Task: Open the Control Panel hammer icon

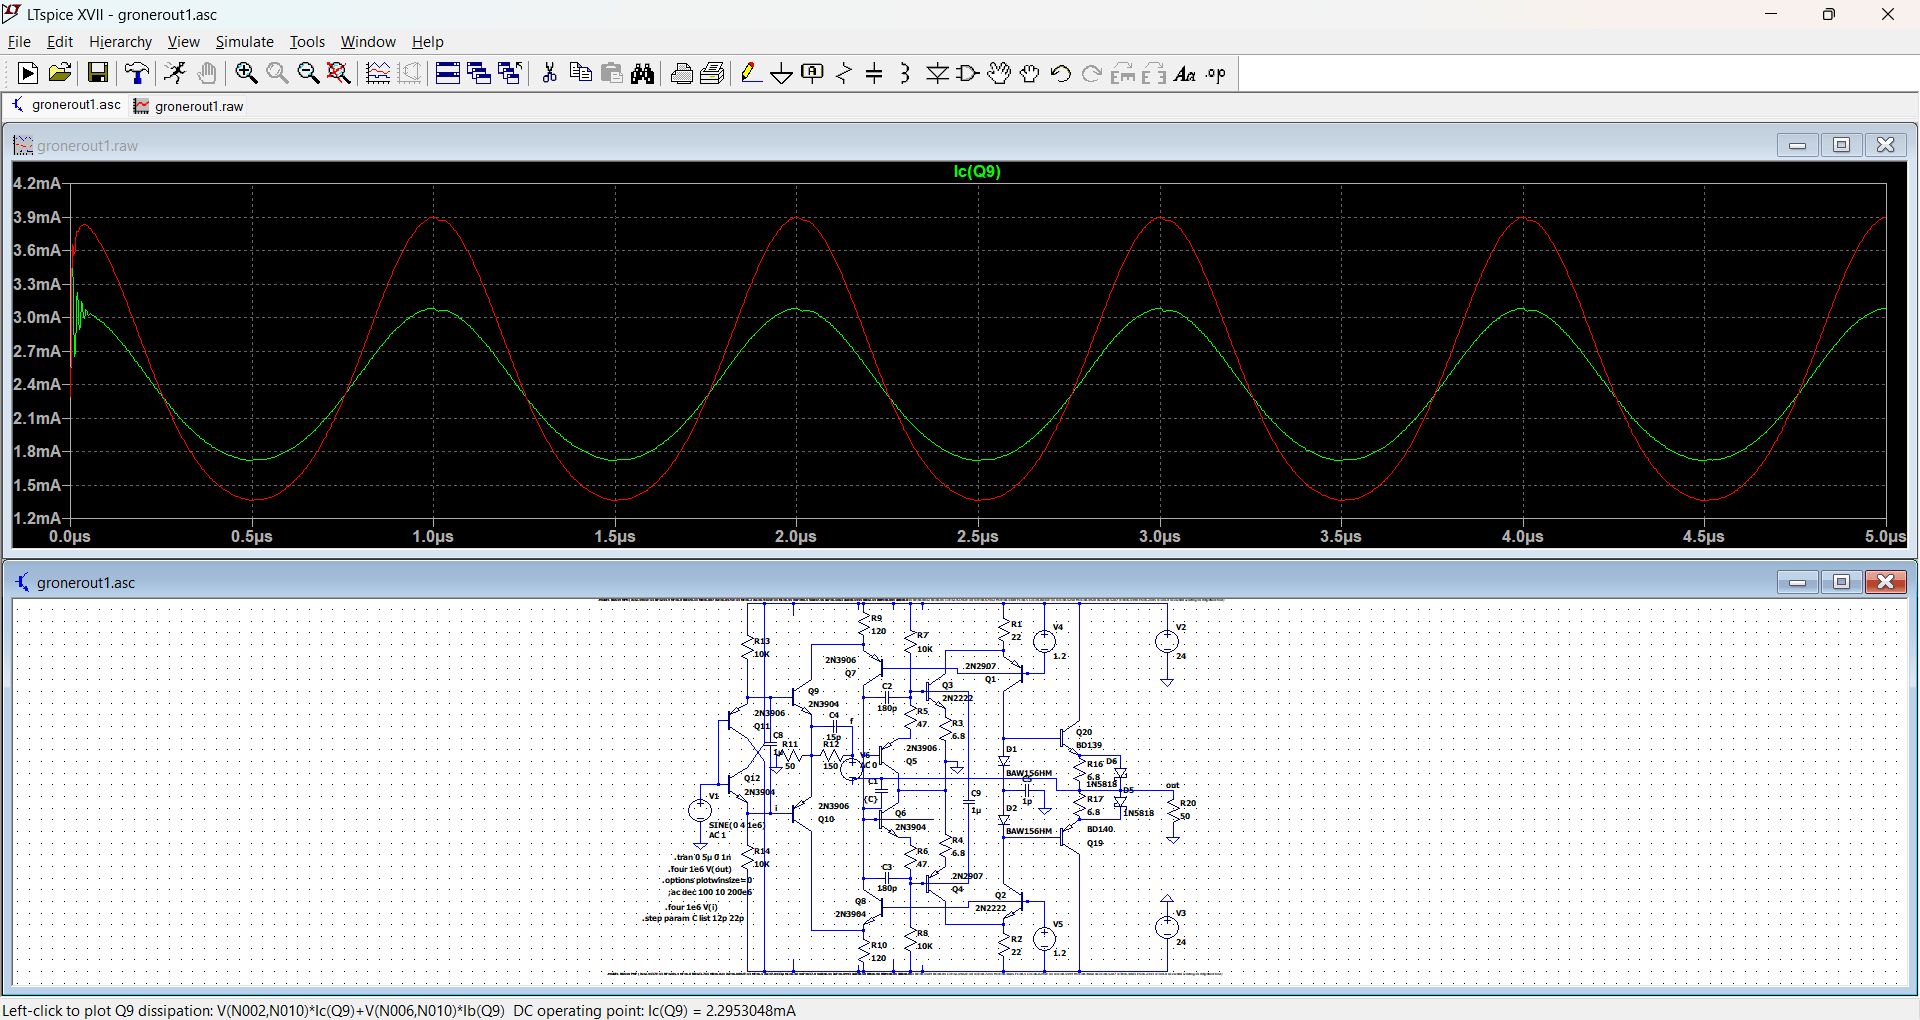Action: [137, 73]
